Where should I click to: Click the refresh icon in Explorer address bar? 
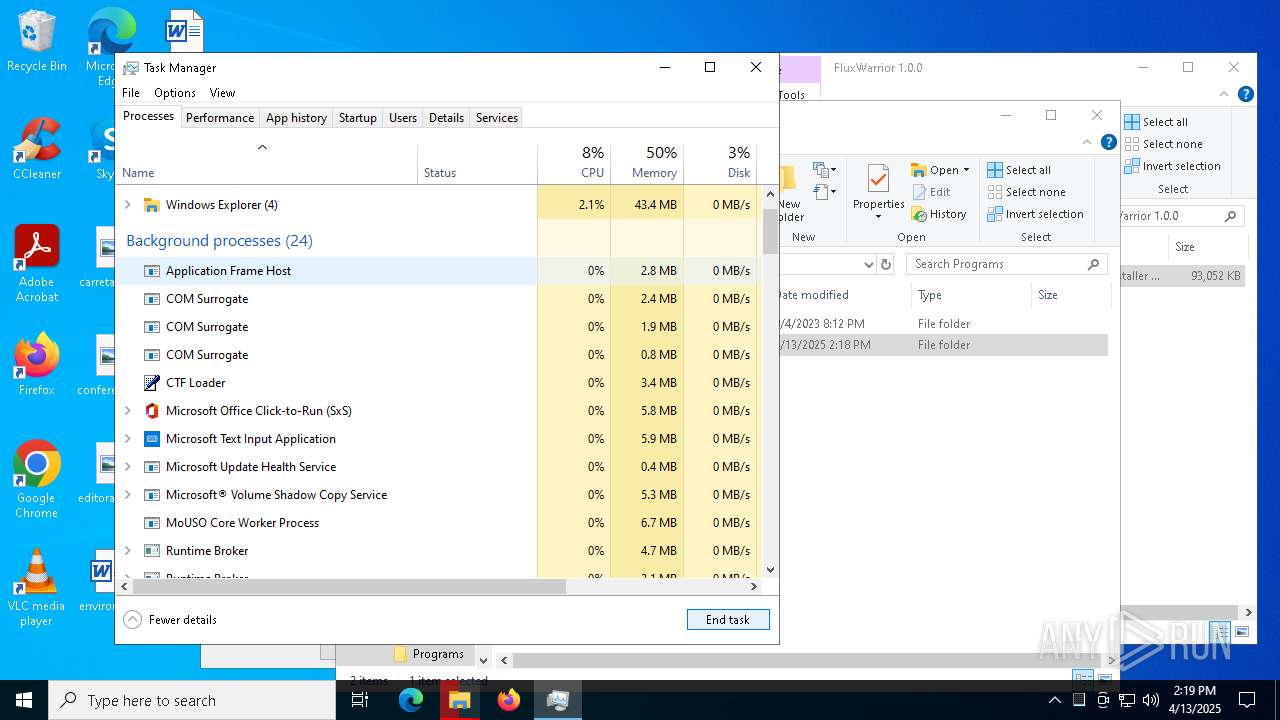(885, 264)
